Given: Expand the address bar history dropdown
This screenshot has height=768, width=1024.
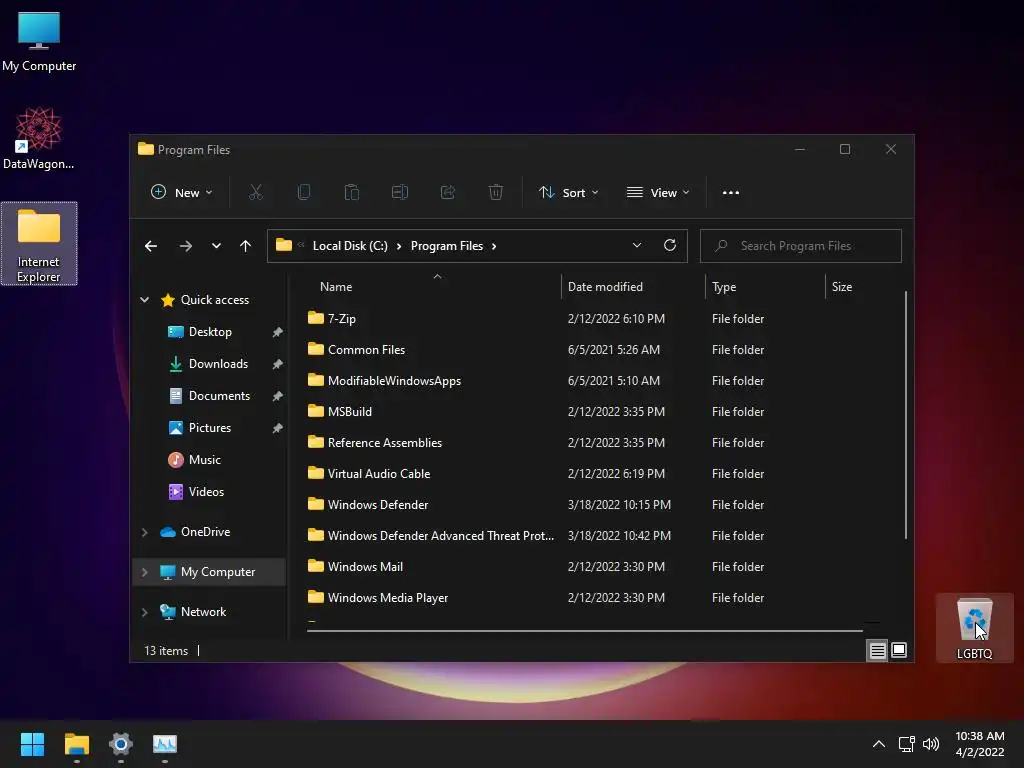Looking at the screenshot, I should [637, 246].
